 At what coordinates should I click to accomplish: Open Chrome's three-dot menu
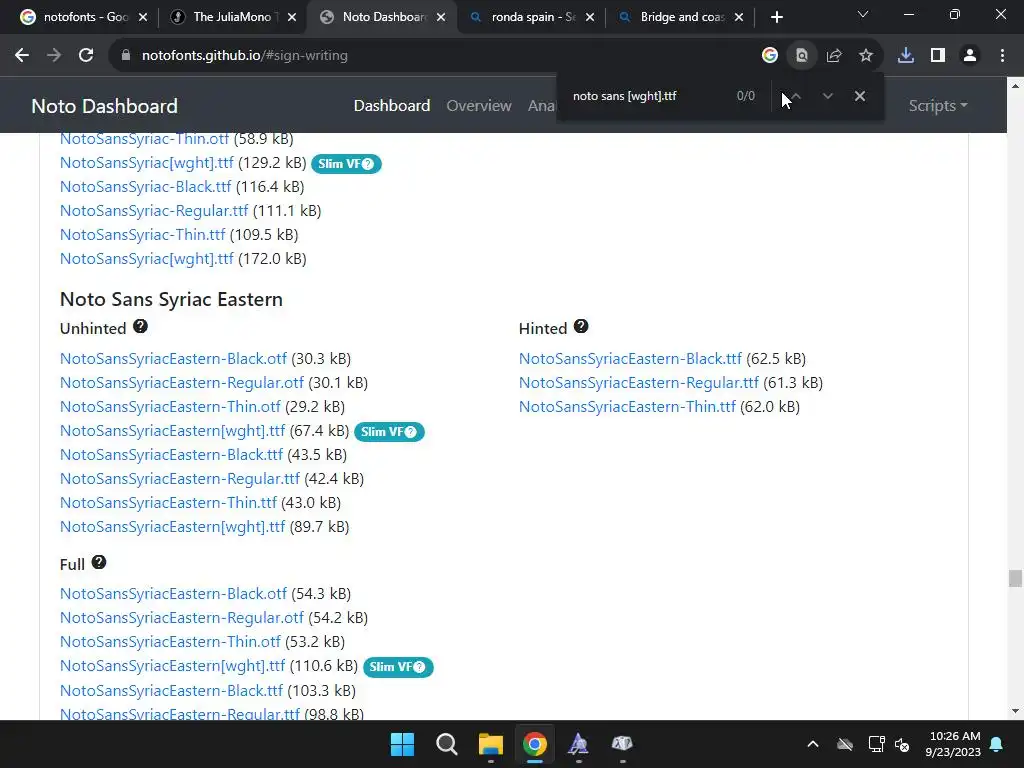1002,56
